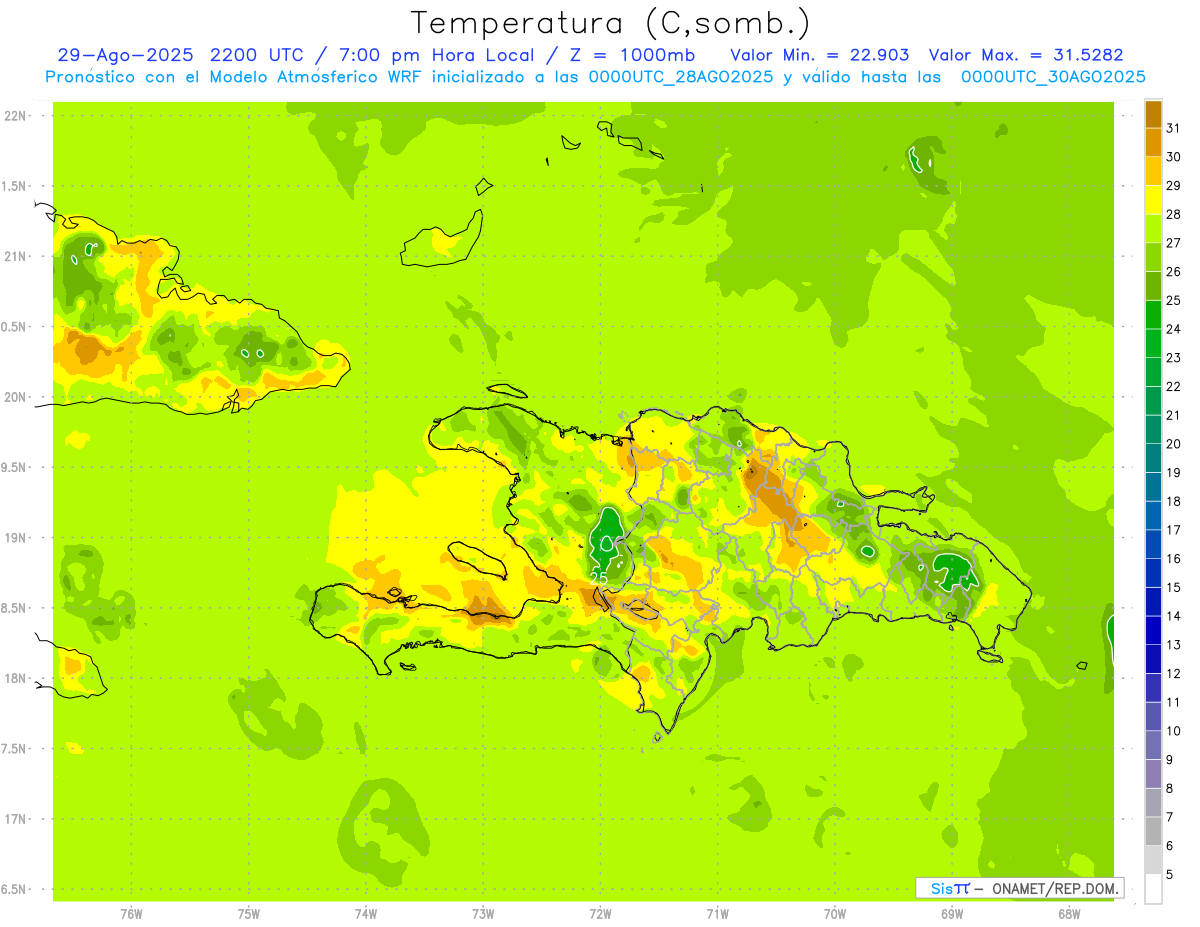The height and width of the screenshot is (927, 1200).
Task: Click the blue colorbar segment between 16 and 17
Action: tap(1153, 544)
